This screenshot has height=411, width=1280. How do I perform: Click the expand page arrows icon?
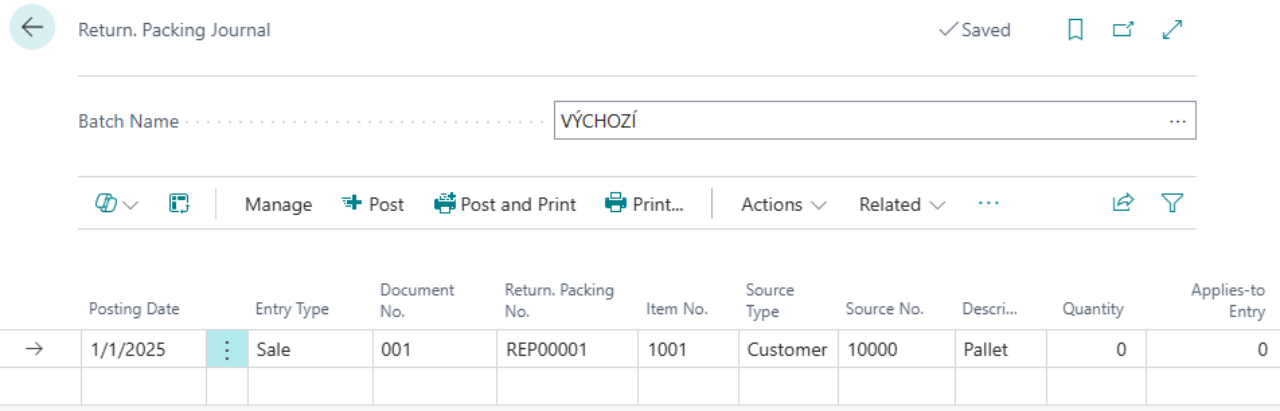[x=1172, y=30]
